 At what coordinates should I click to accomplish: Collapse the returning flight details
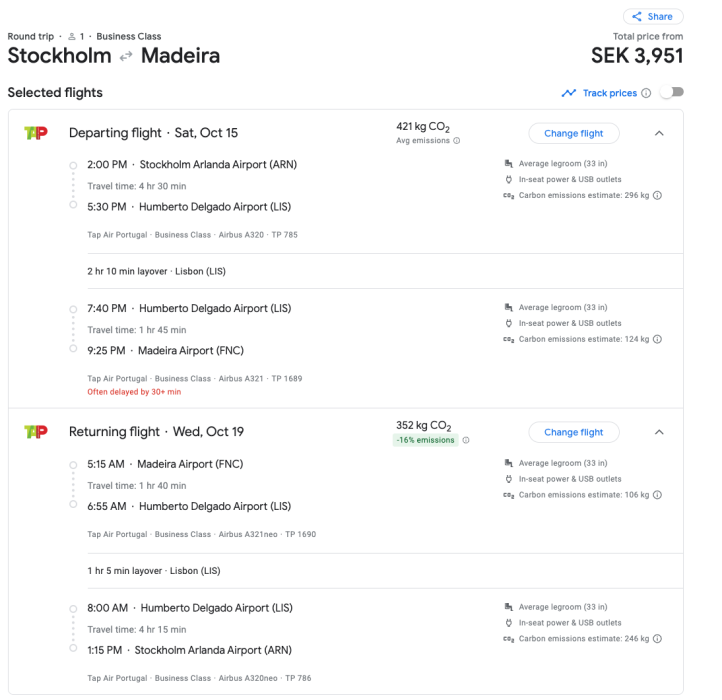tap(658, 433)
